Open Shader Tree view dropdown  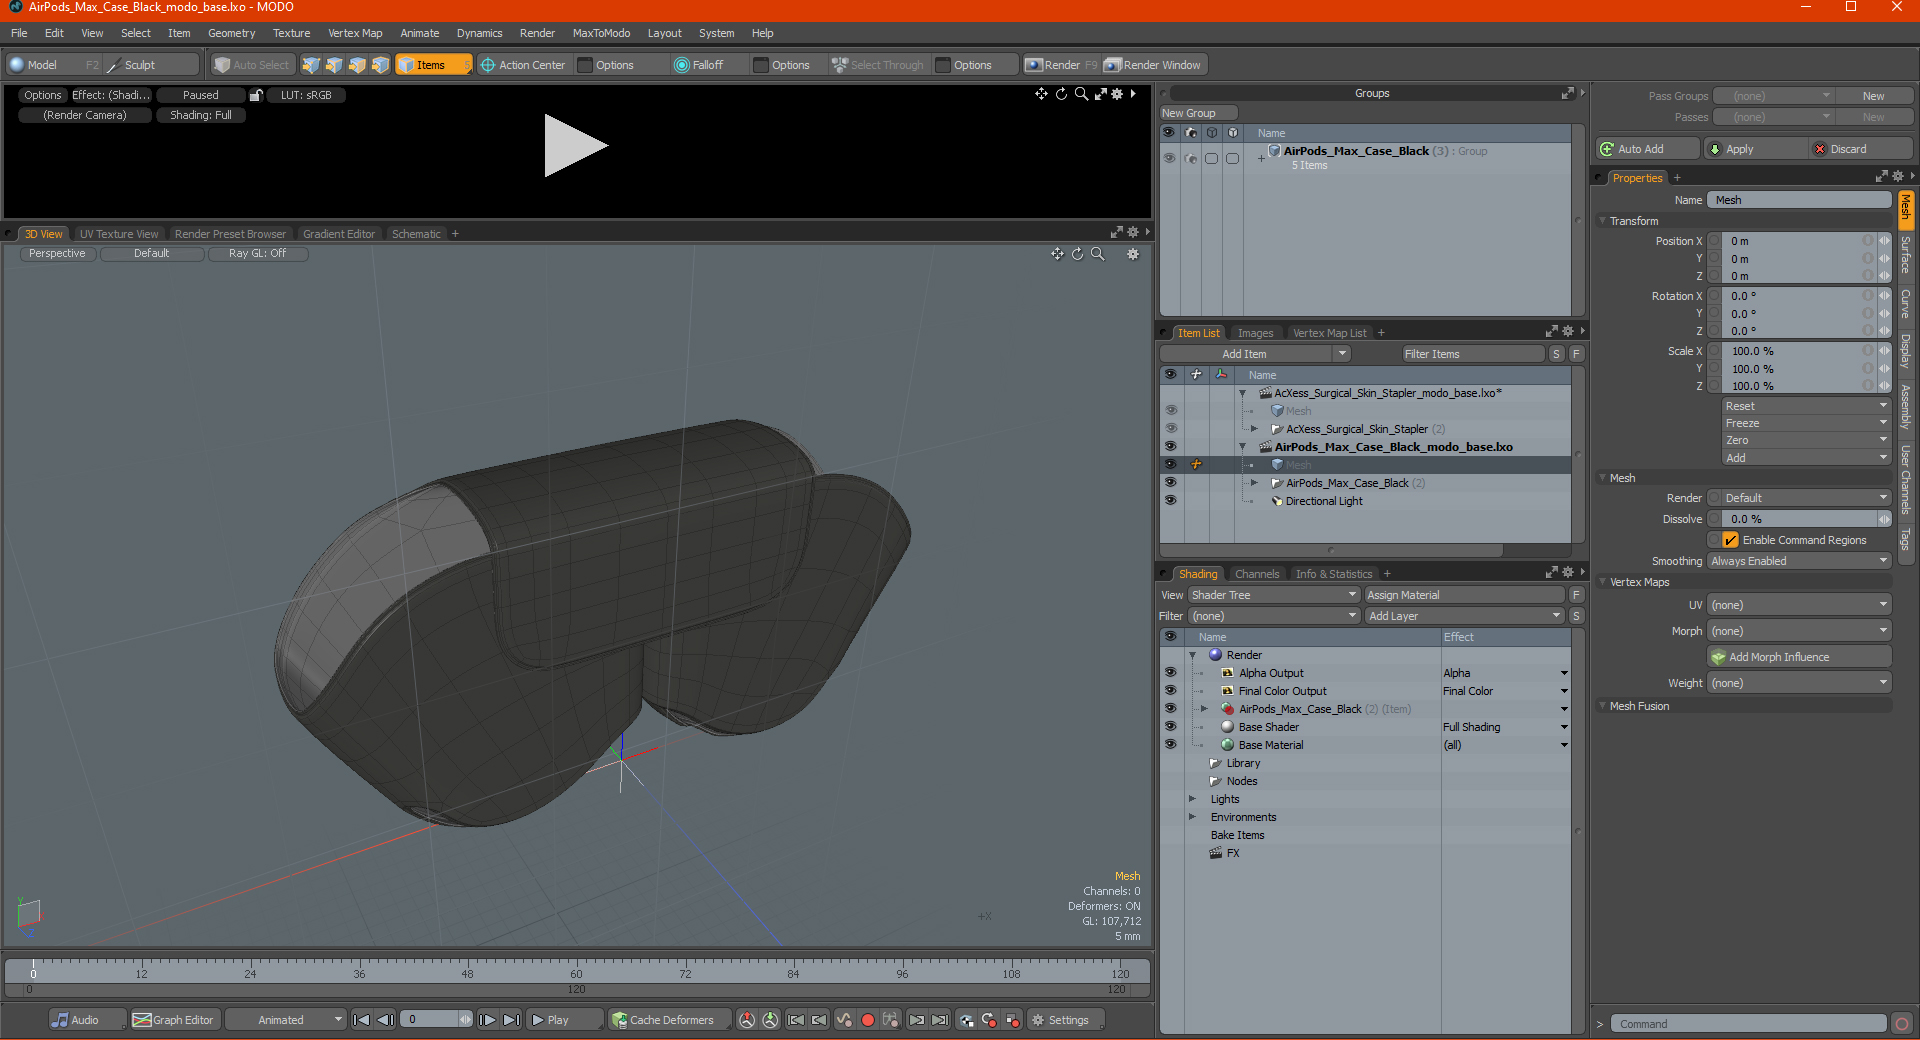click(x=1274, y=595)
